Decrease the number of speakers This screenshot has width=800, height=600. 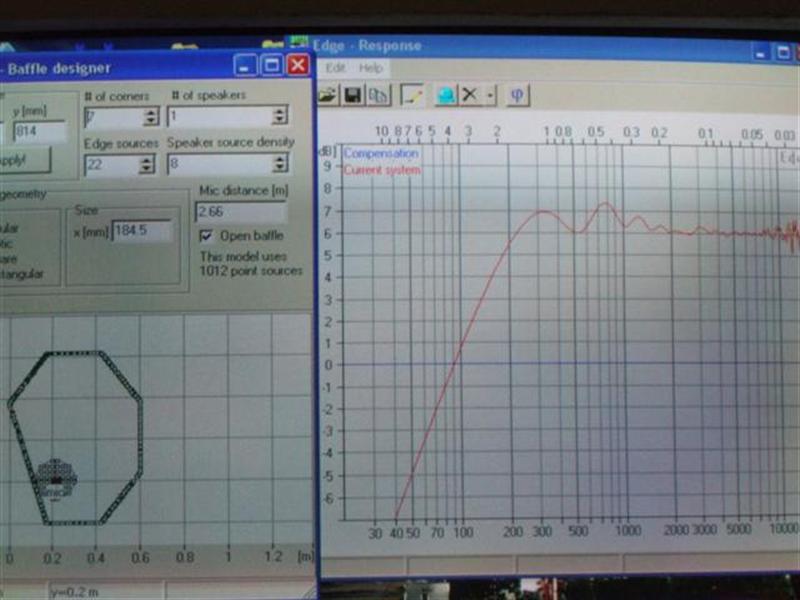[x=279, y=120]
